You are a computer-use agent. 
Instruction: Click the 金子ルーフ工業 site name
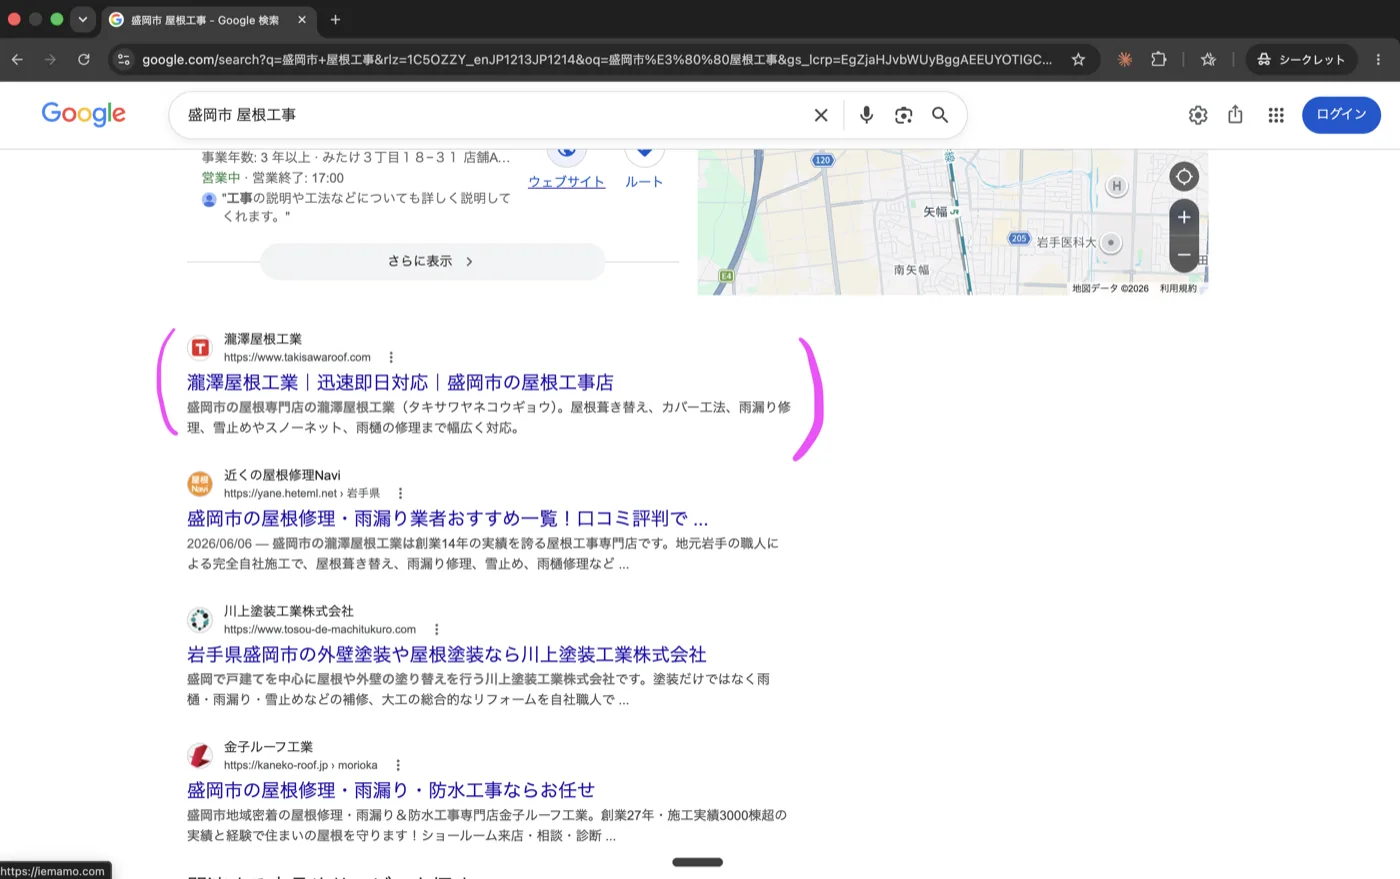coord(268,747)
